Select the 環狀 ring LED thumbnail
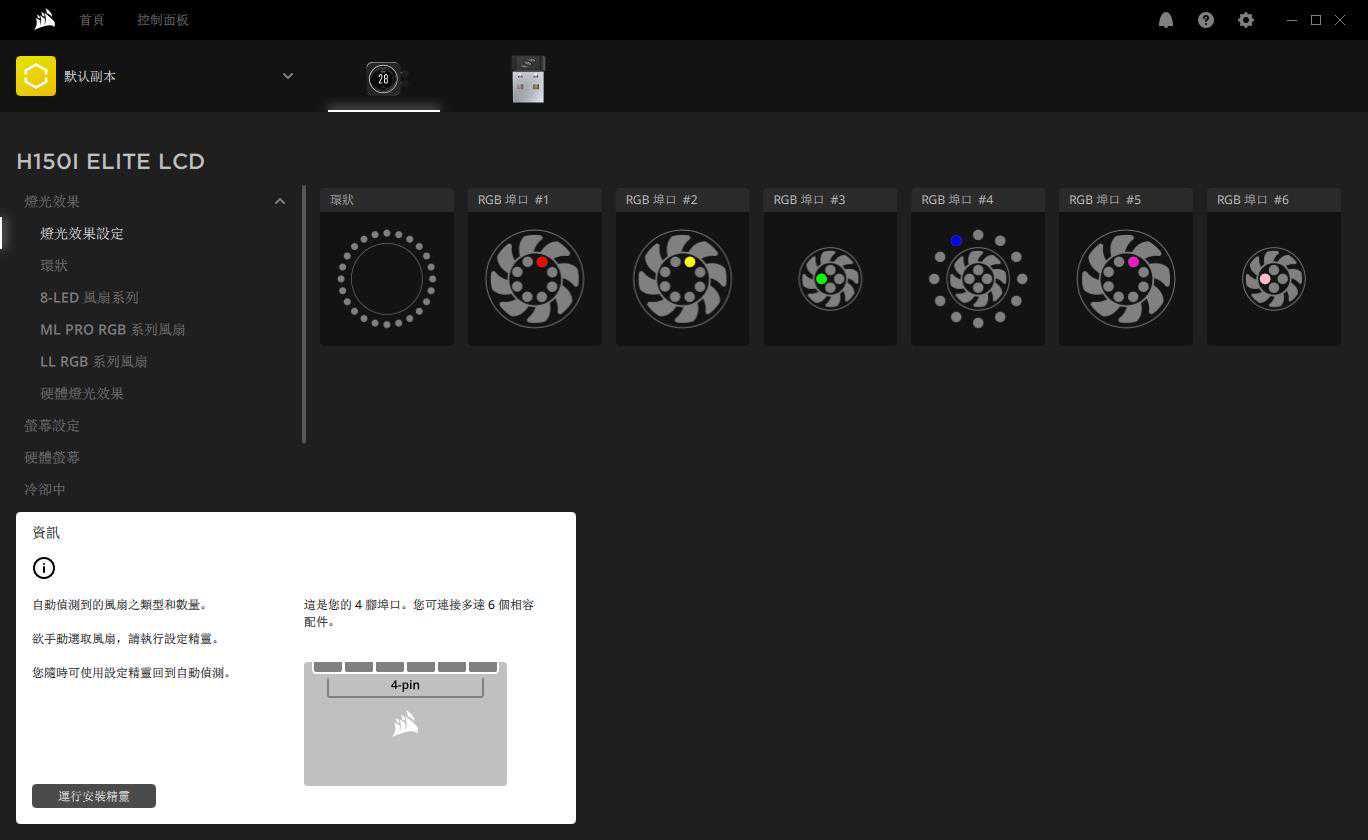 [387, 278]
